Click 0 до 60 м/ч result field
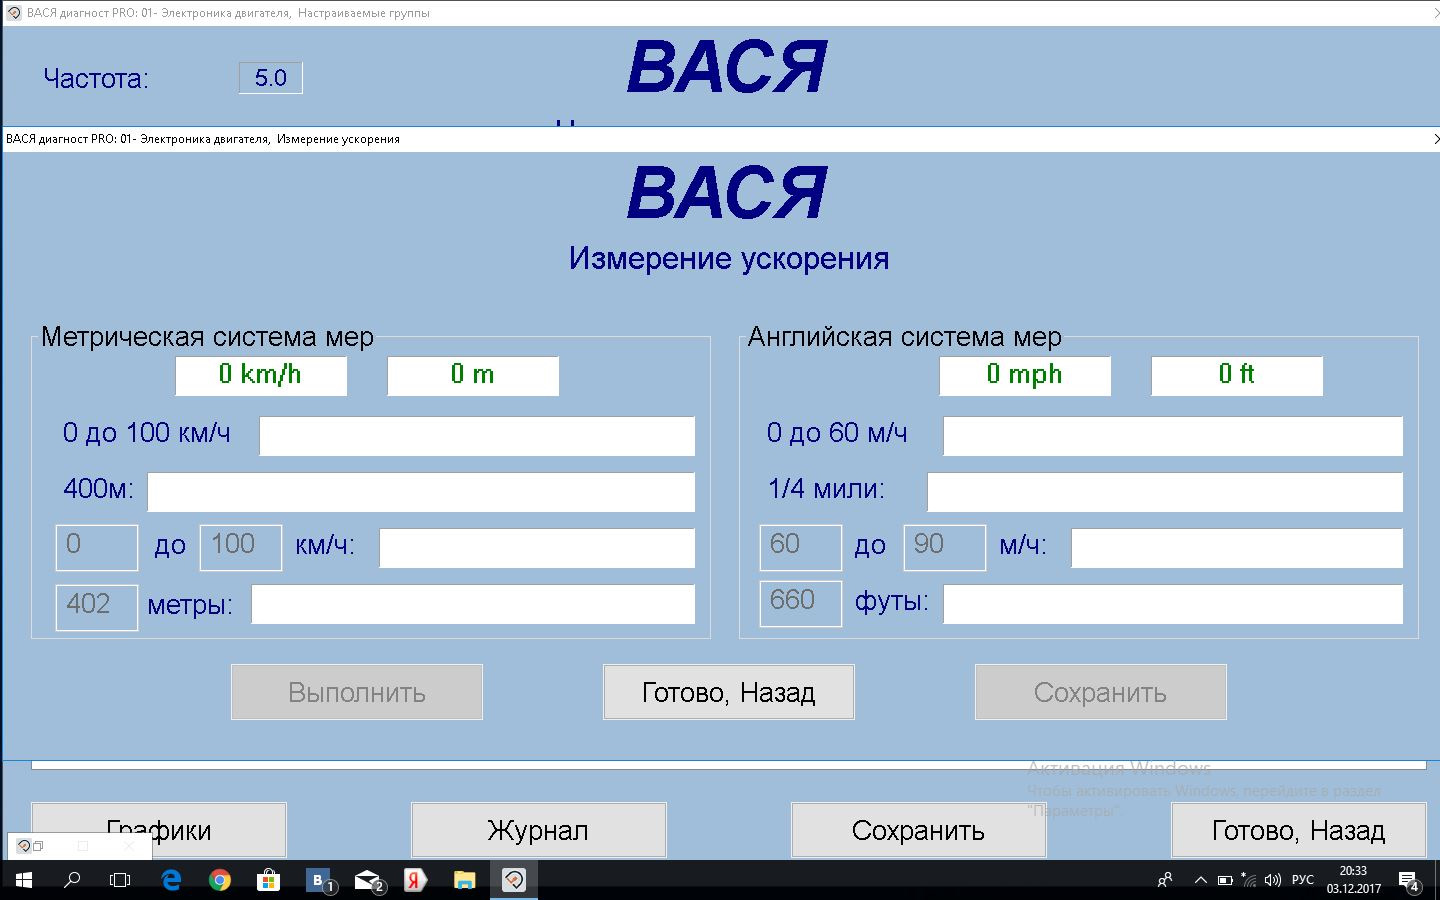 tap(1173, 436)
